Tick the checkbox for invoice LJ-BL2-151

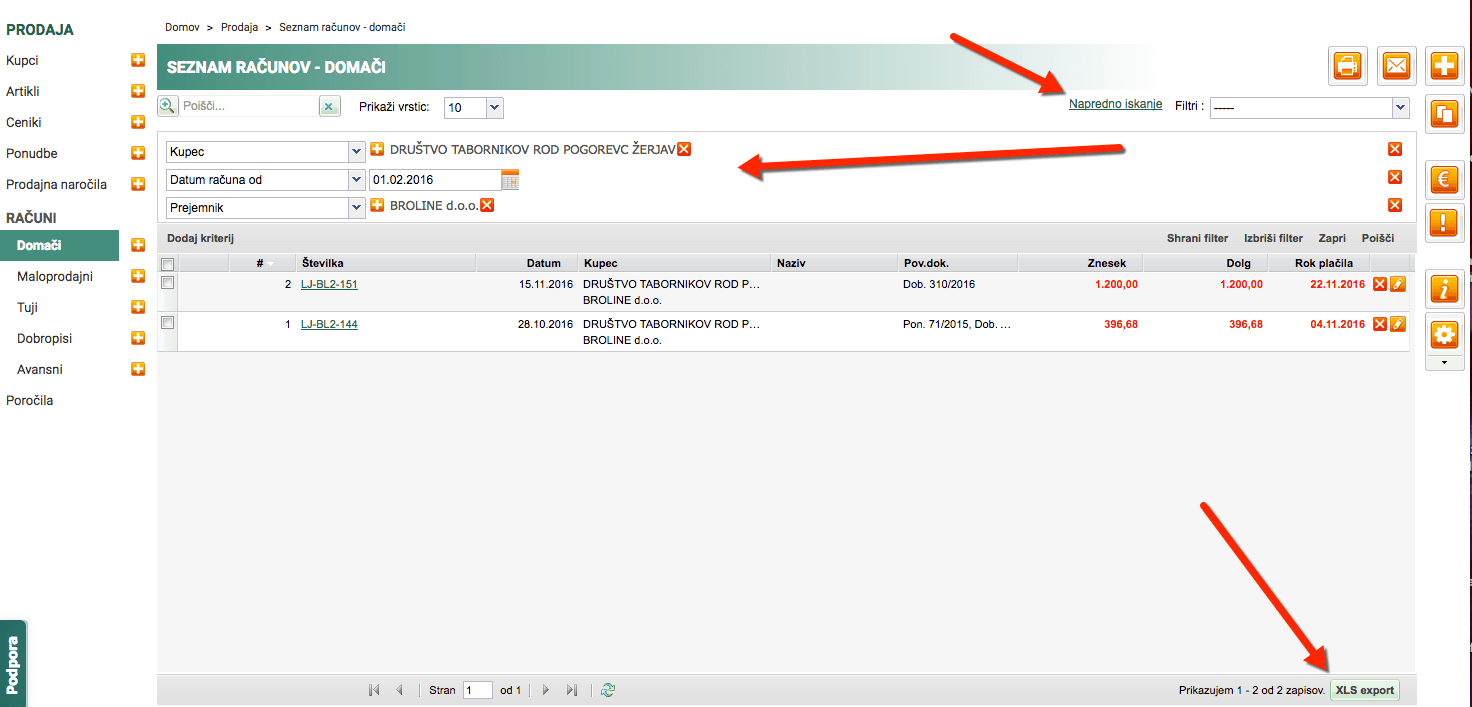pyautogui.click(x=168, y=283)
